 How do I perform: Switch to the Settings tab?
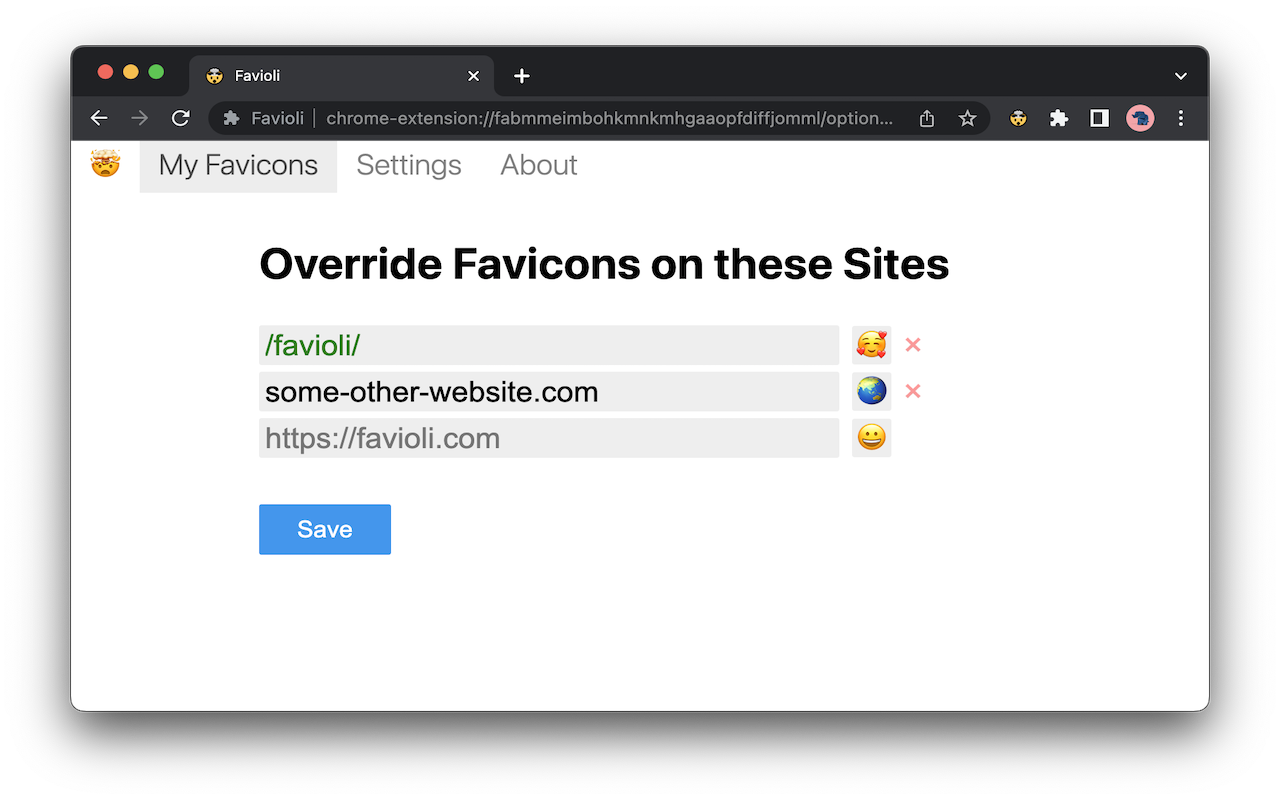pos(409,165)
